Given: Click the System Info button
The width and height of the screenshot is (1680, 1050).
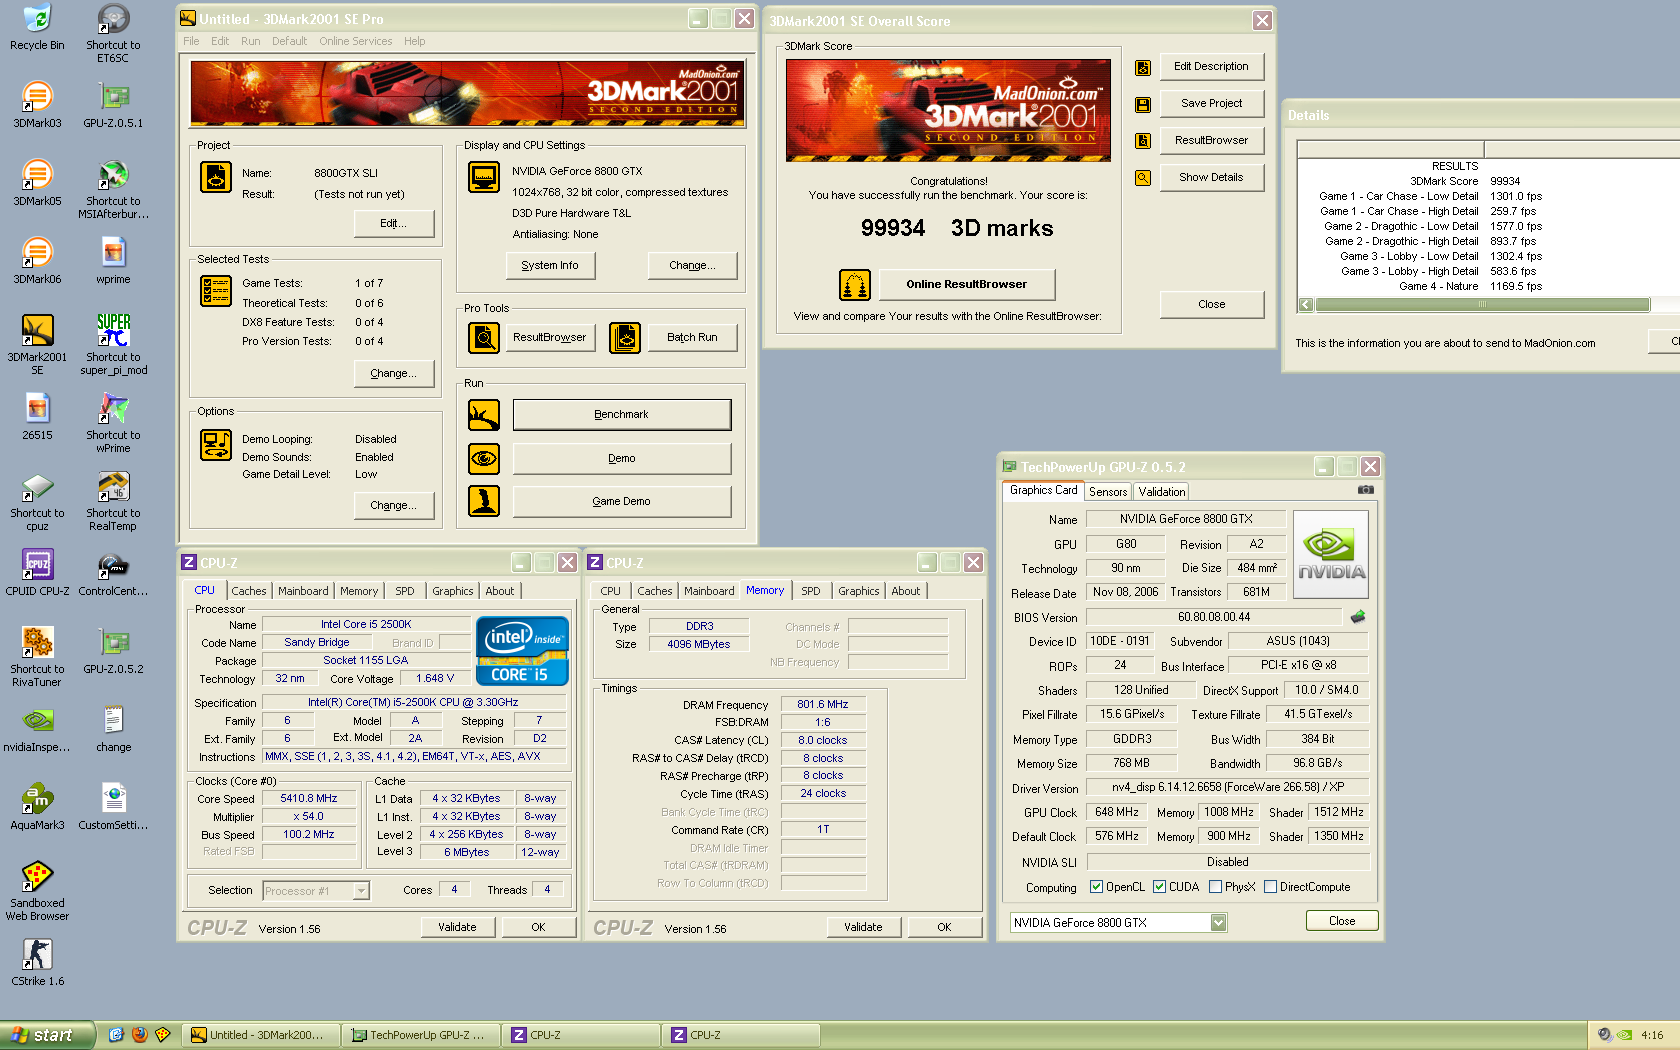Looking at the screenshot, I should (x=550, y=265).
